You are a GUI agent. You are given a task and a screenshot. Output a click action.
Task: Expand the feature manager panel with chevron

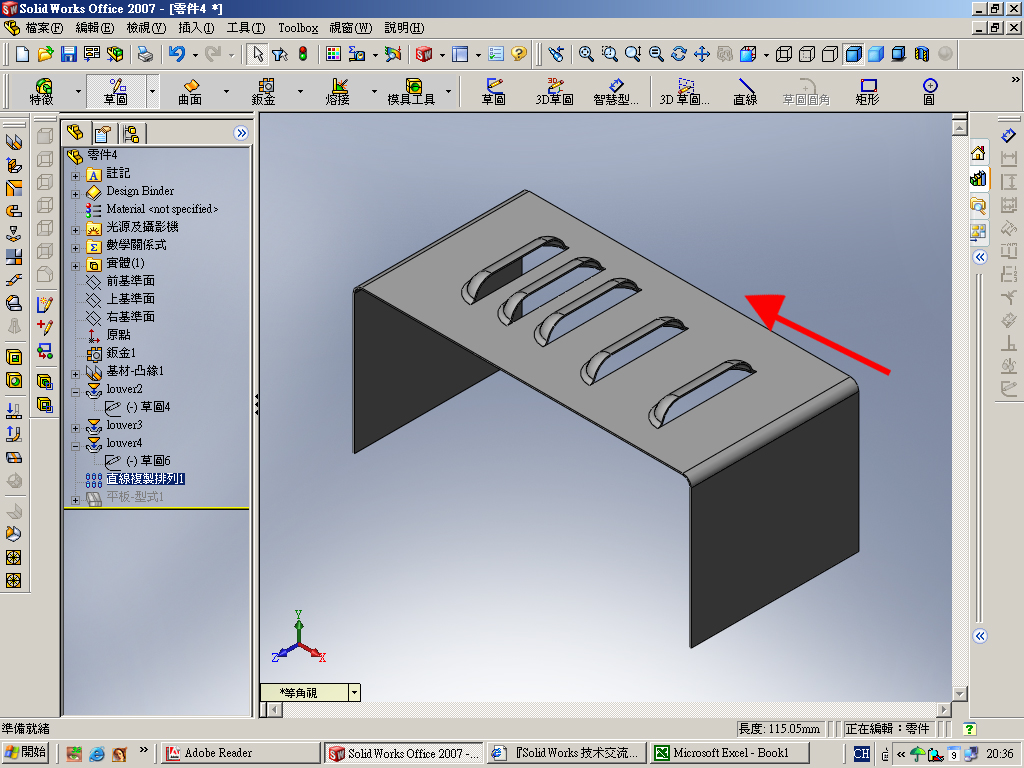241,133
